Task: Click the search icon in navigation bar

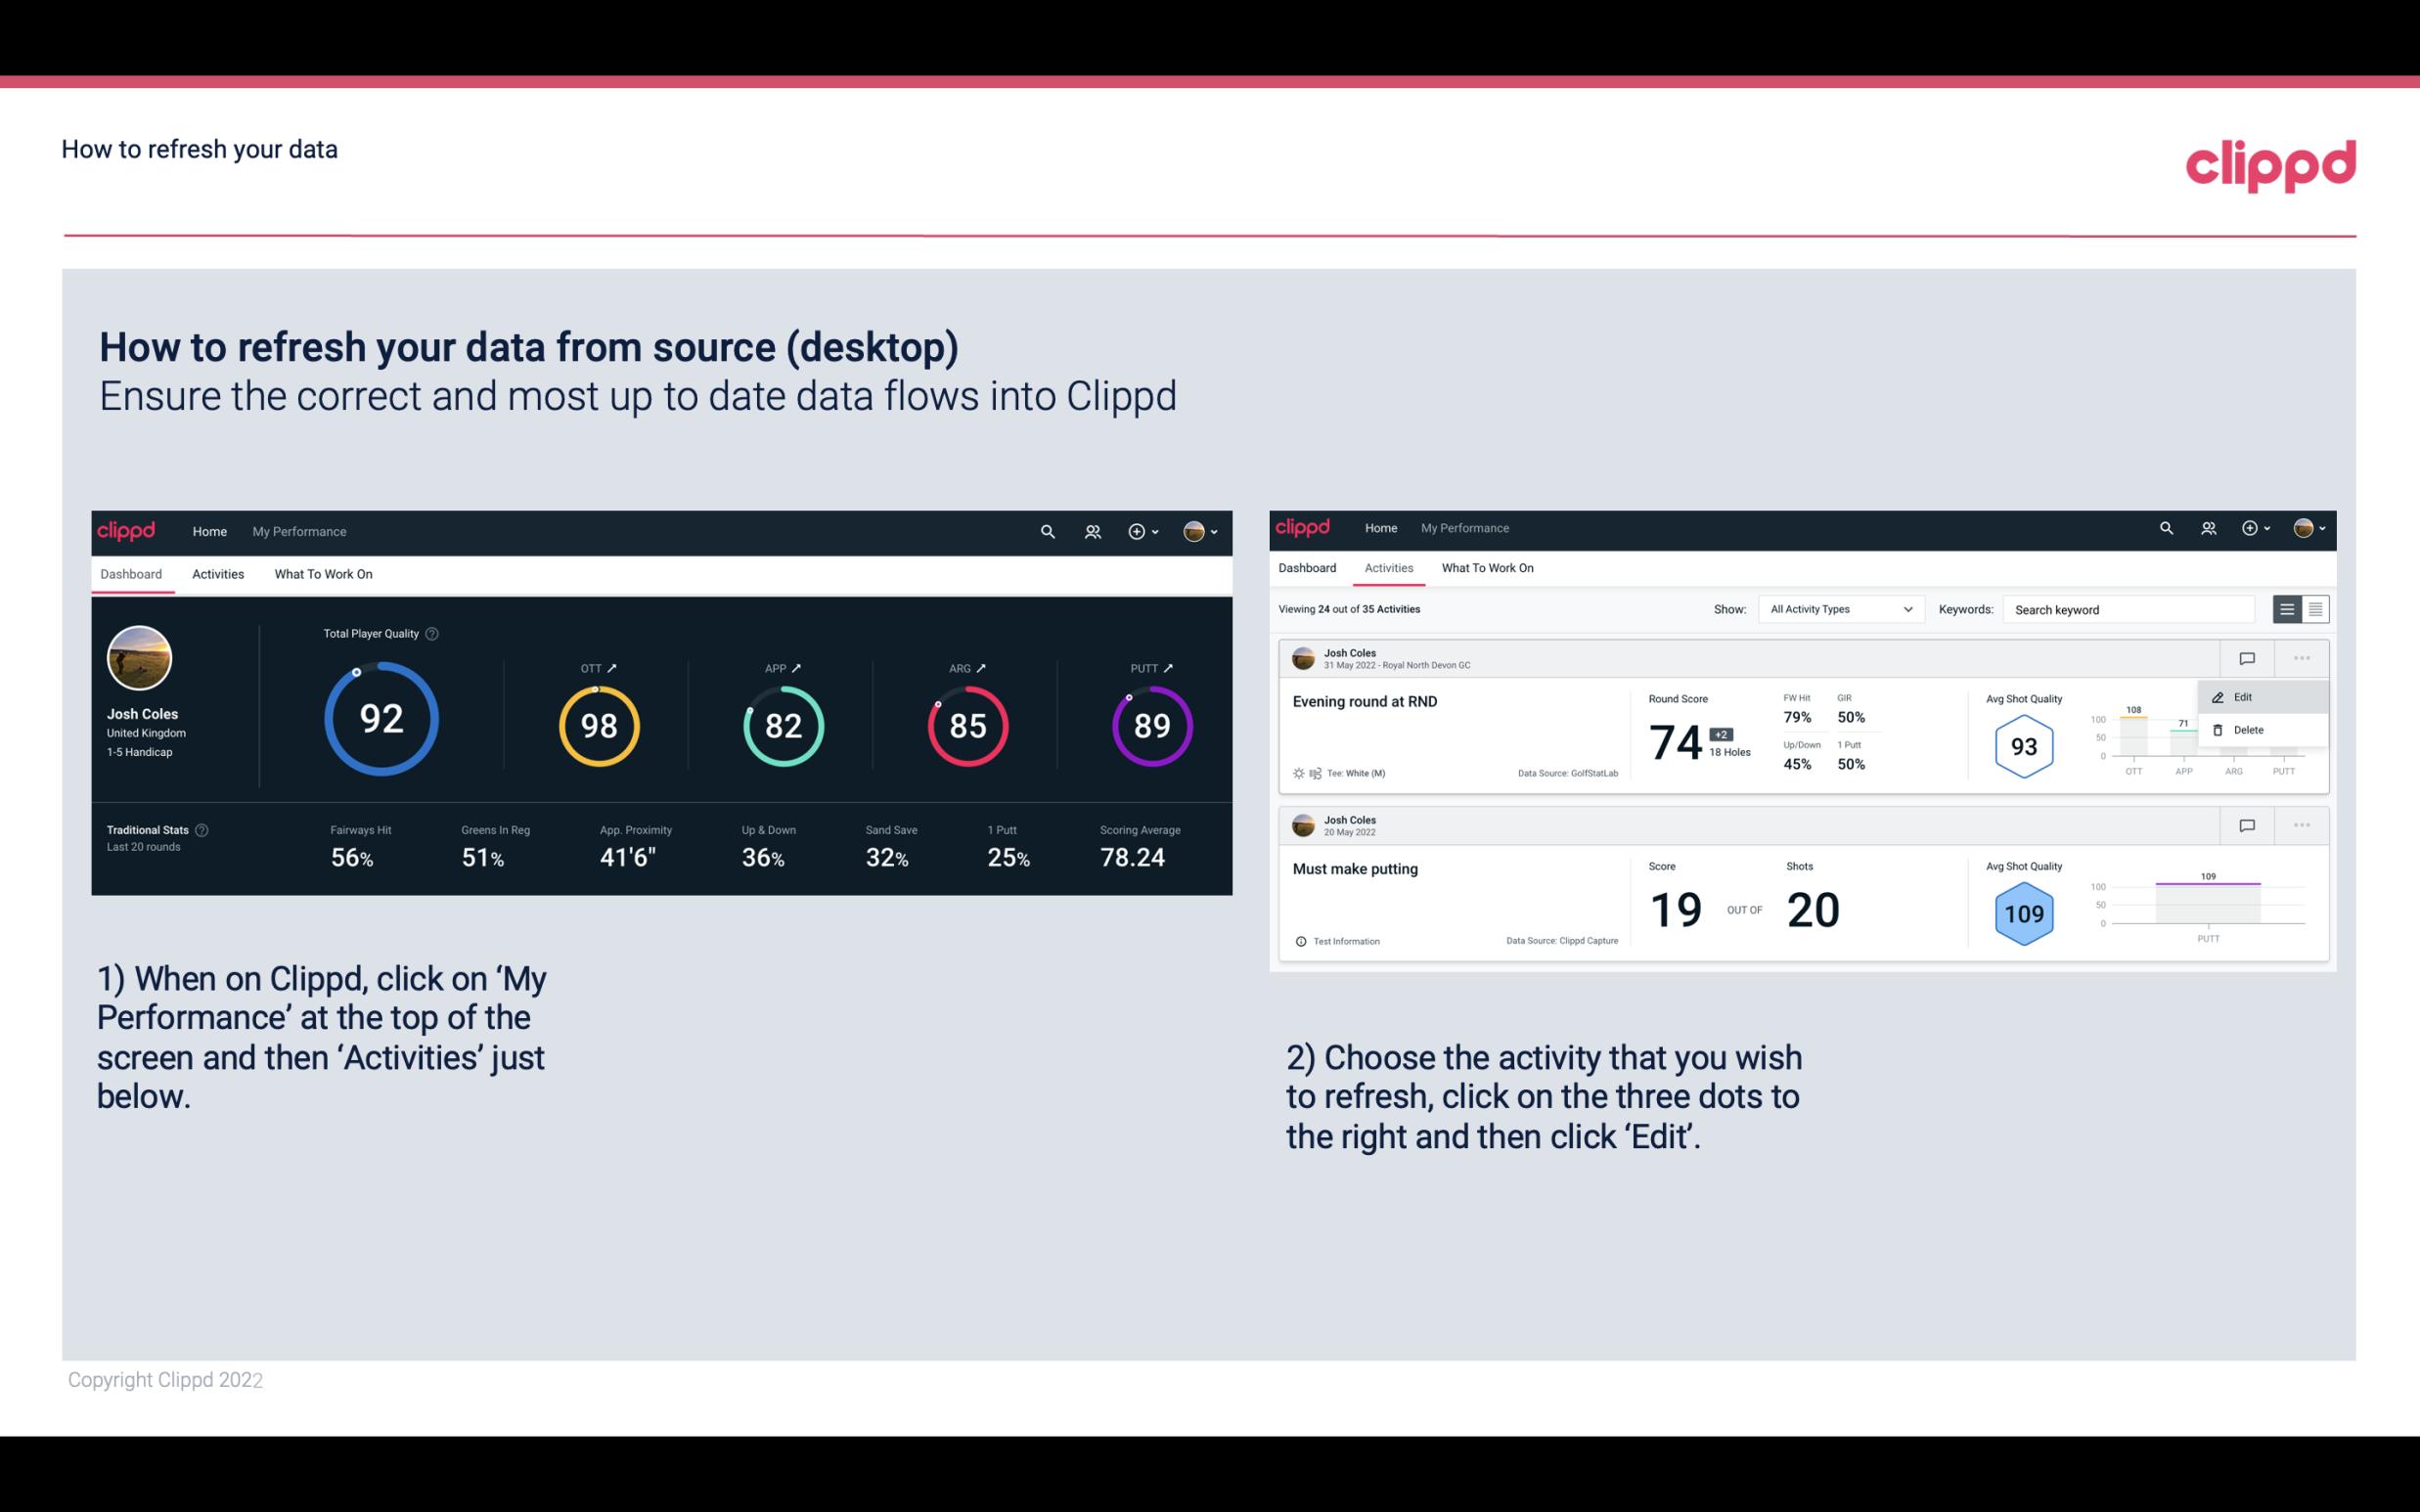Action: tap(1047, 529)
